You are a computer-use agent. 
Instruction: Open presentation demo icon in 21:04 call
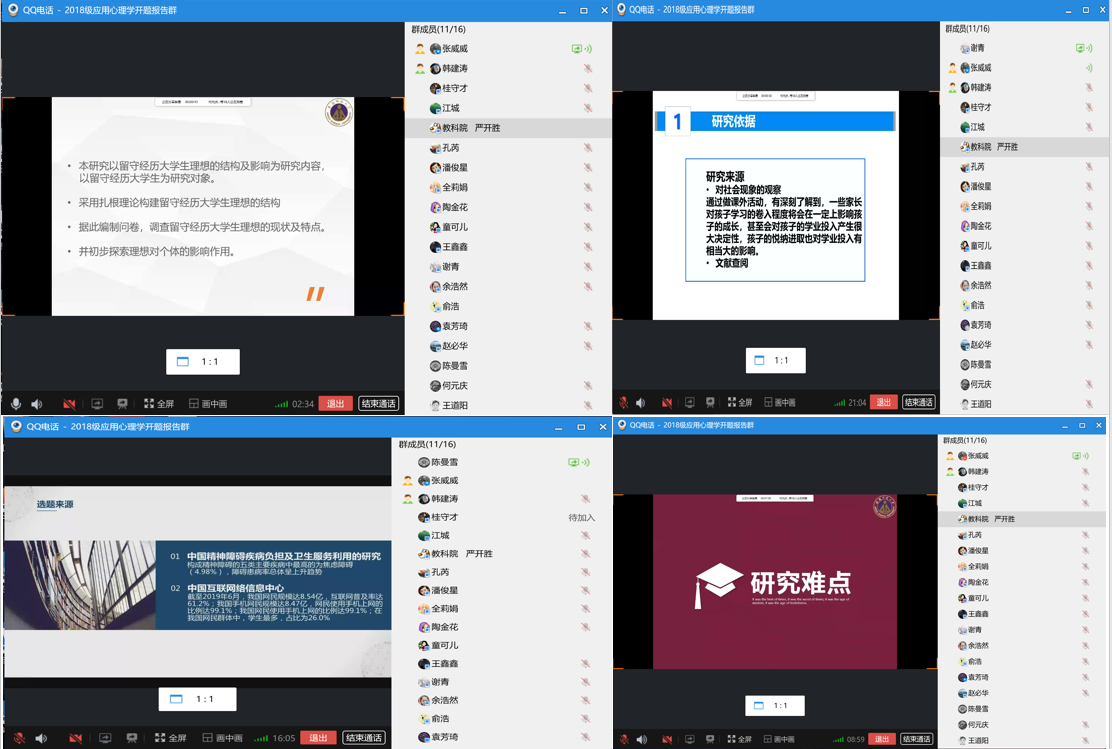[x=711, y=403]
